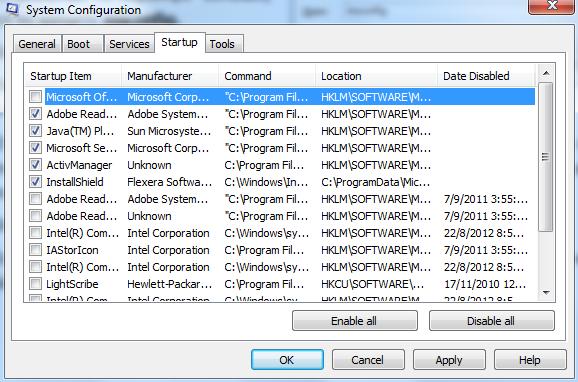Click the IAStorIcon item name
The width and height of the screenshot is (578, 382).
[x=72, y=250]
